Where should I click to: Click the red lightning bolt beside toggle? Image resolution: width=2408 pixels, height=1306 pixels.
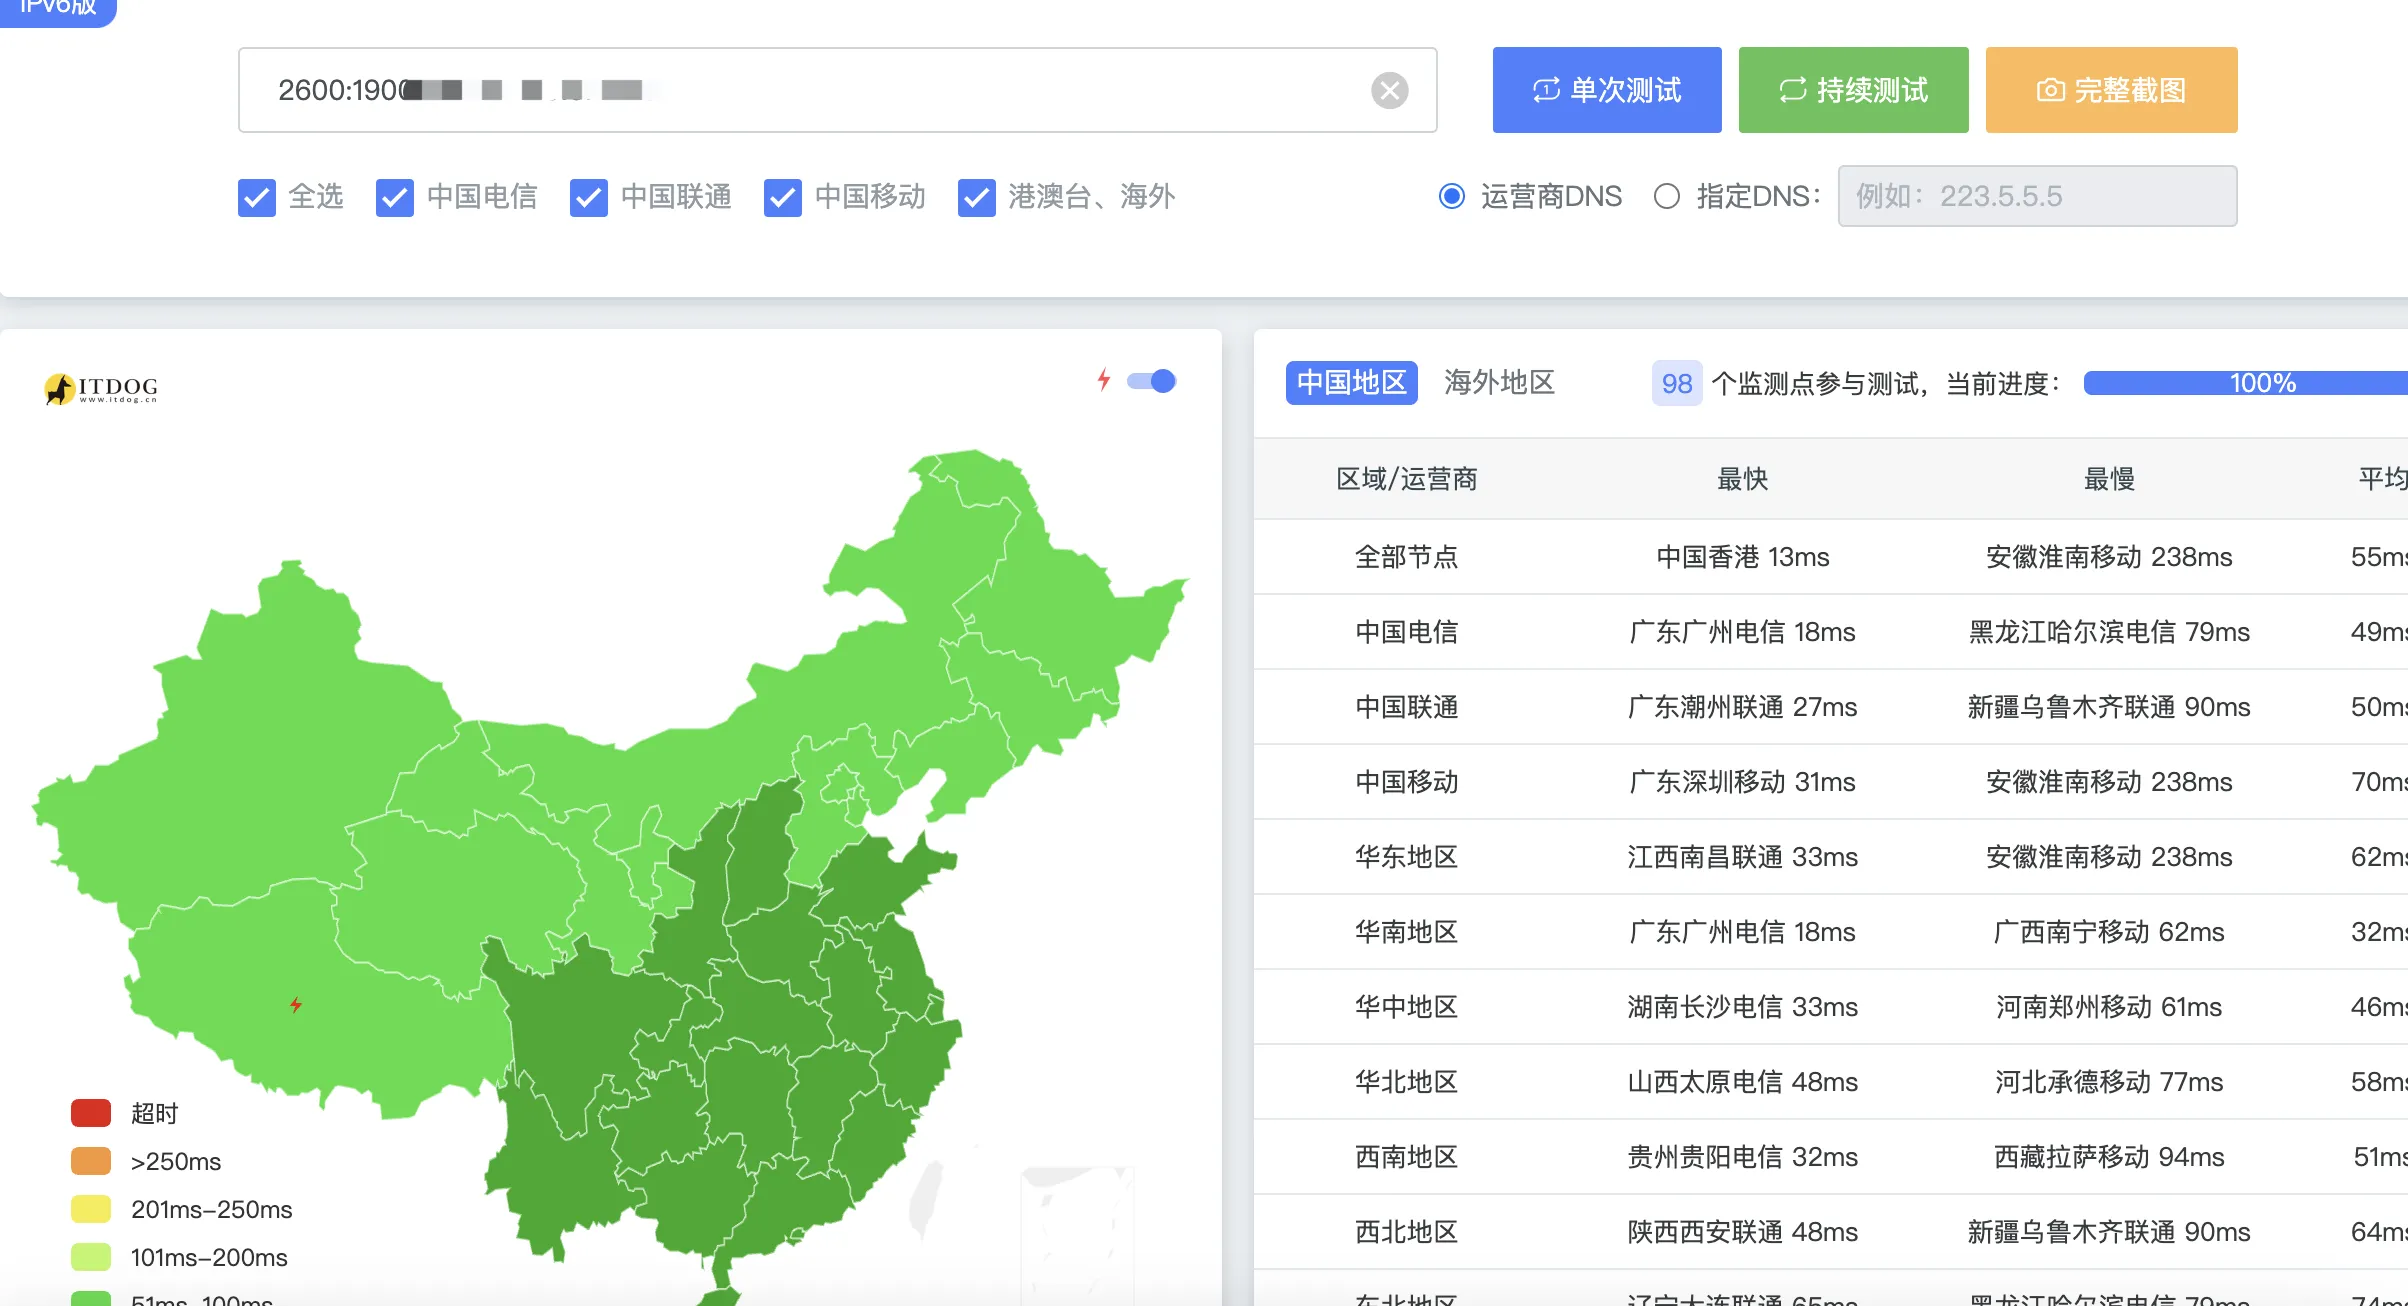click(1104, 380)
